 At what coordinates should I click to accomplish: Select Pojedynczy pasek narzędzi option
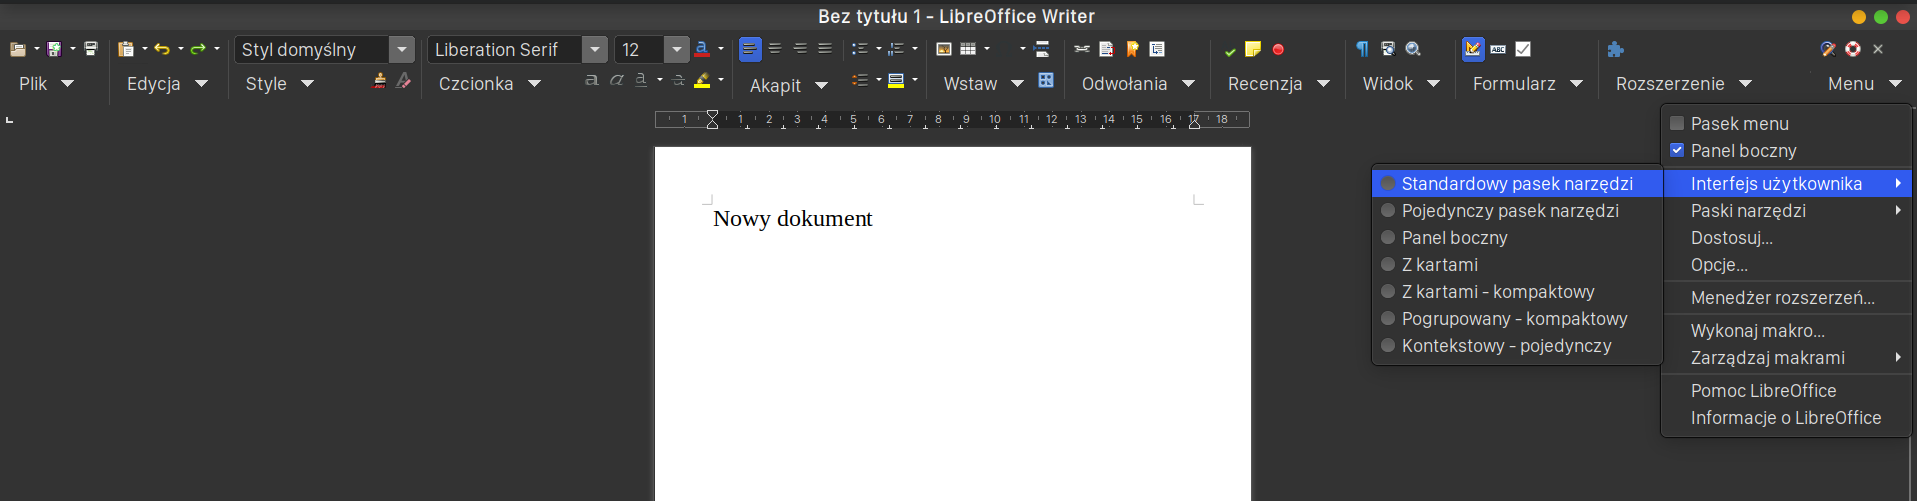click(1517, 211)
